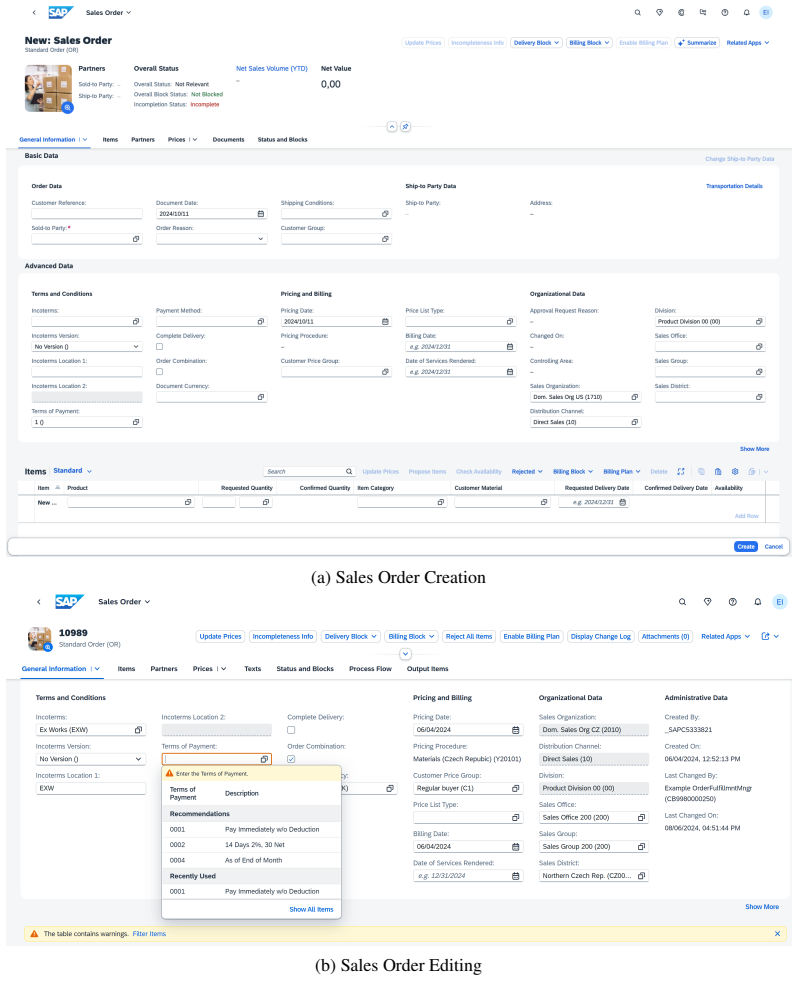The image size is (798, 981).
Task: Click the search icon in the Items table toolbar
Action: (x=349, y=472)
